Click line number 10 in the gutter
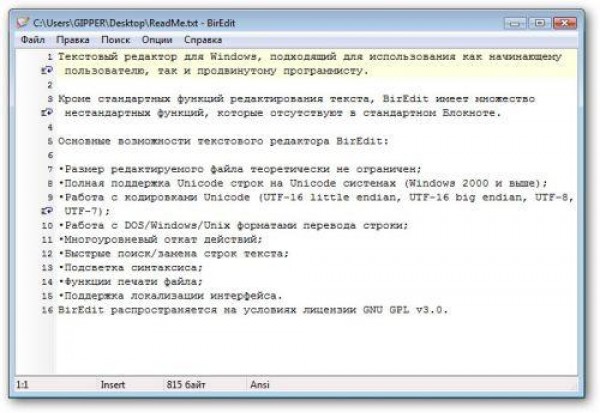 (x=47, y=225)
